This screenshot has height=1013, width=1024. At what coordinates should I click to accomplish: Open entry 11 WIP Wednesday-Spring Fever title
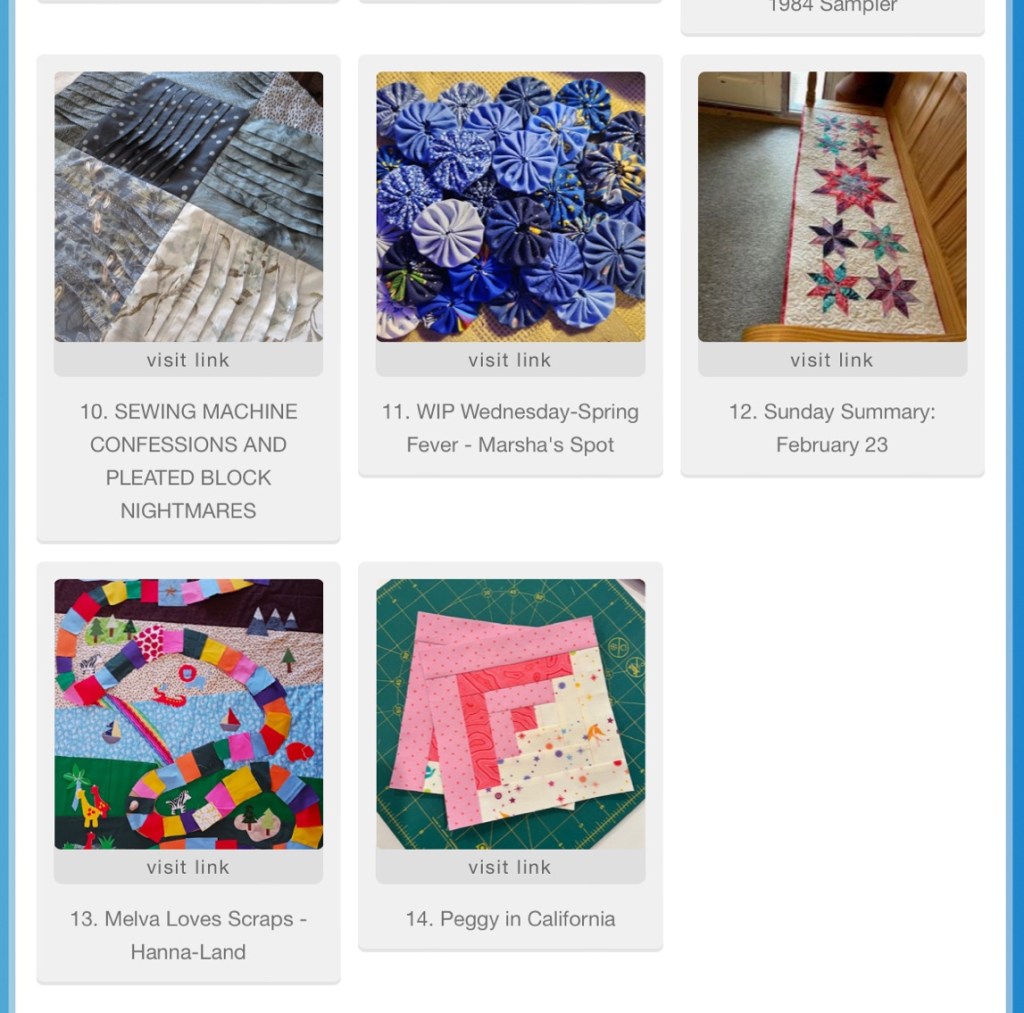pos(510,428)
